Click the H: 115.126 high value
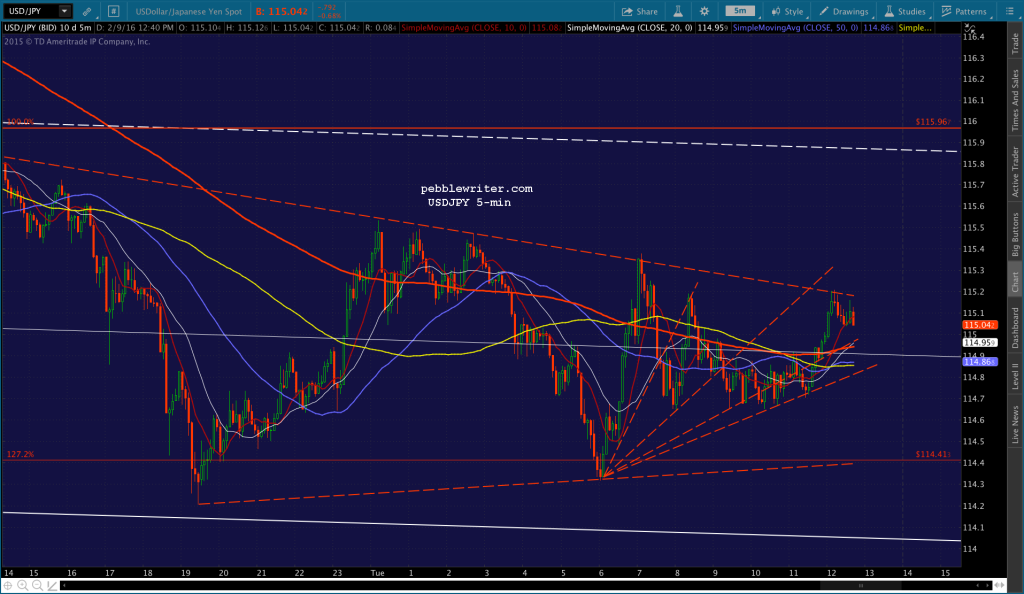 point(246,28)
